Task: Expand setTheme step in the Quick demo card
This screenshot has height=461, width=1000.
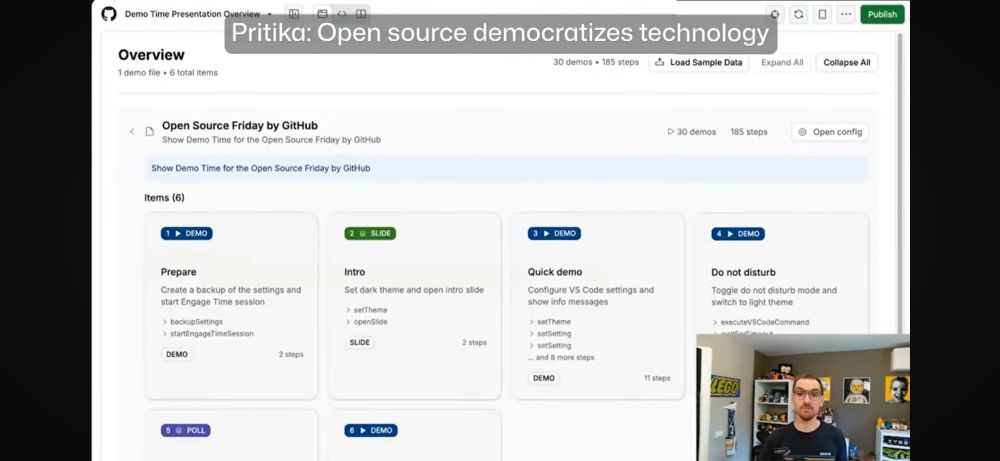Action: click(550, 322)
